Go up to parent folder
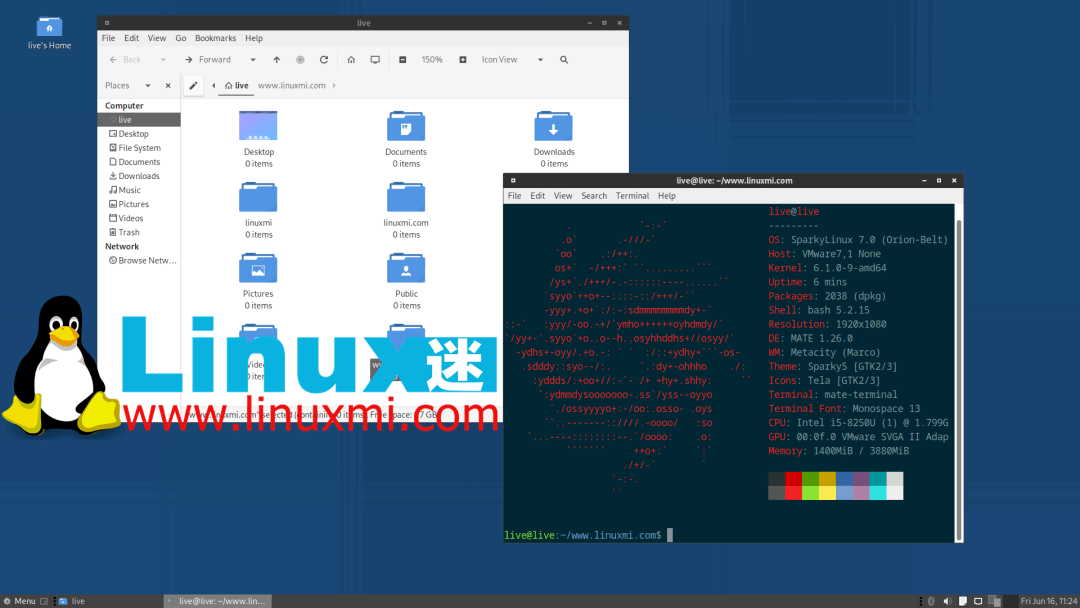 [276, 60]
